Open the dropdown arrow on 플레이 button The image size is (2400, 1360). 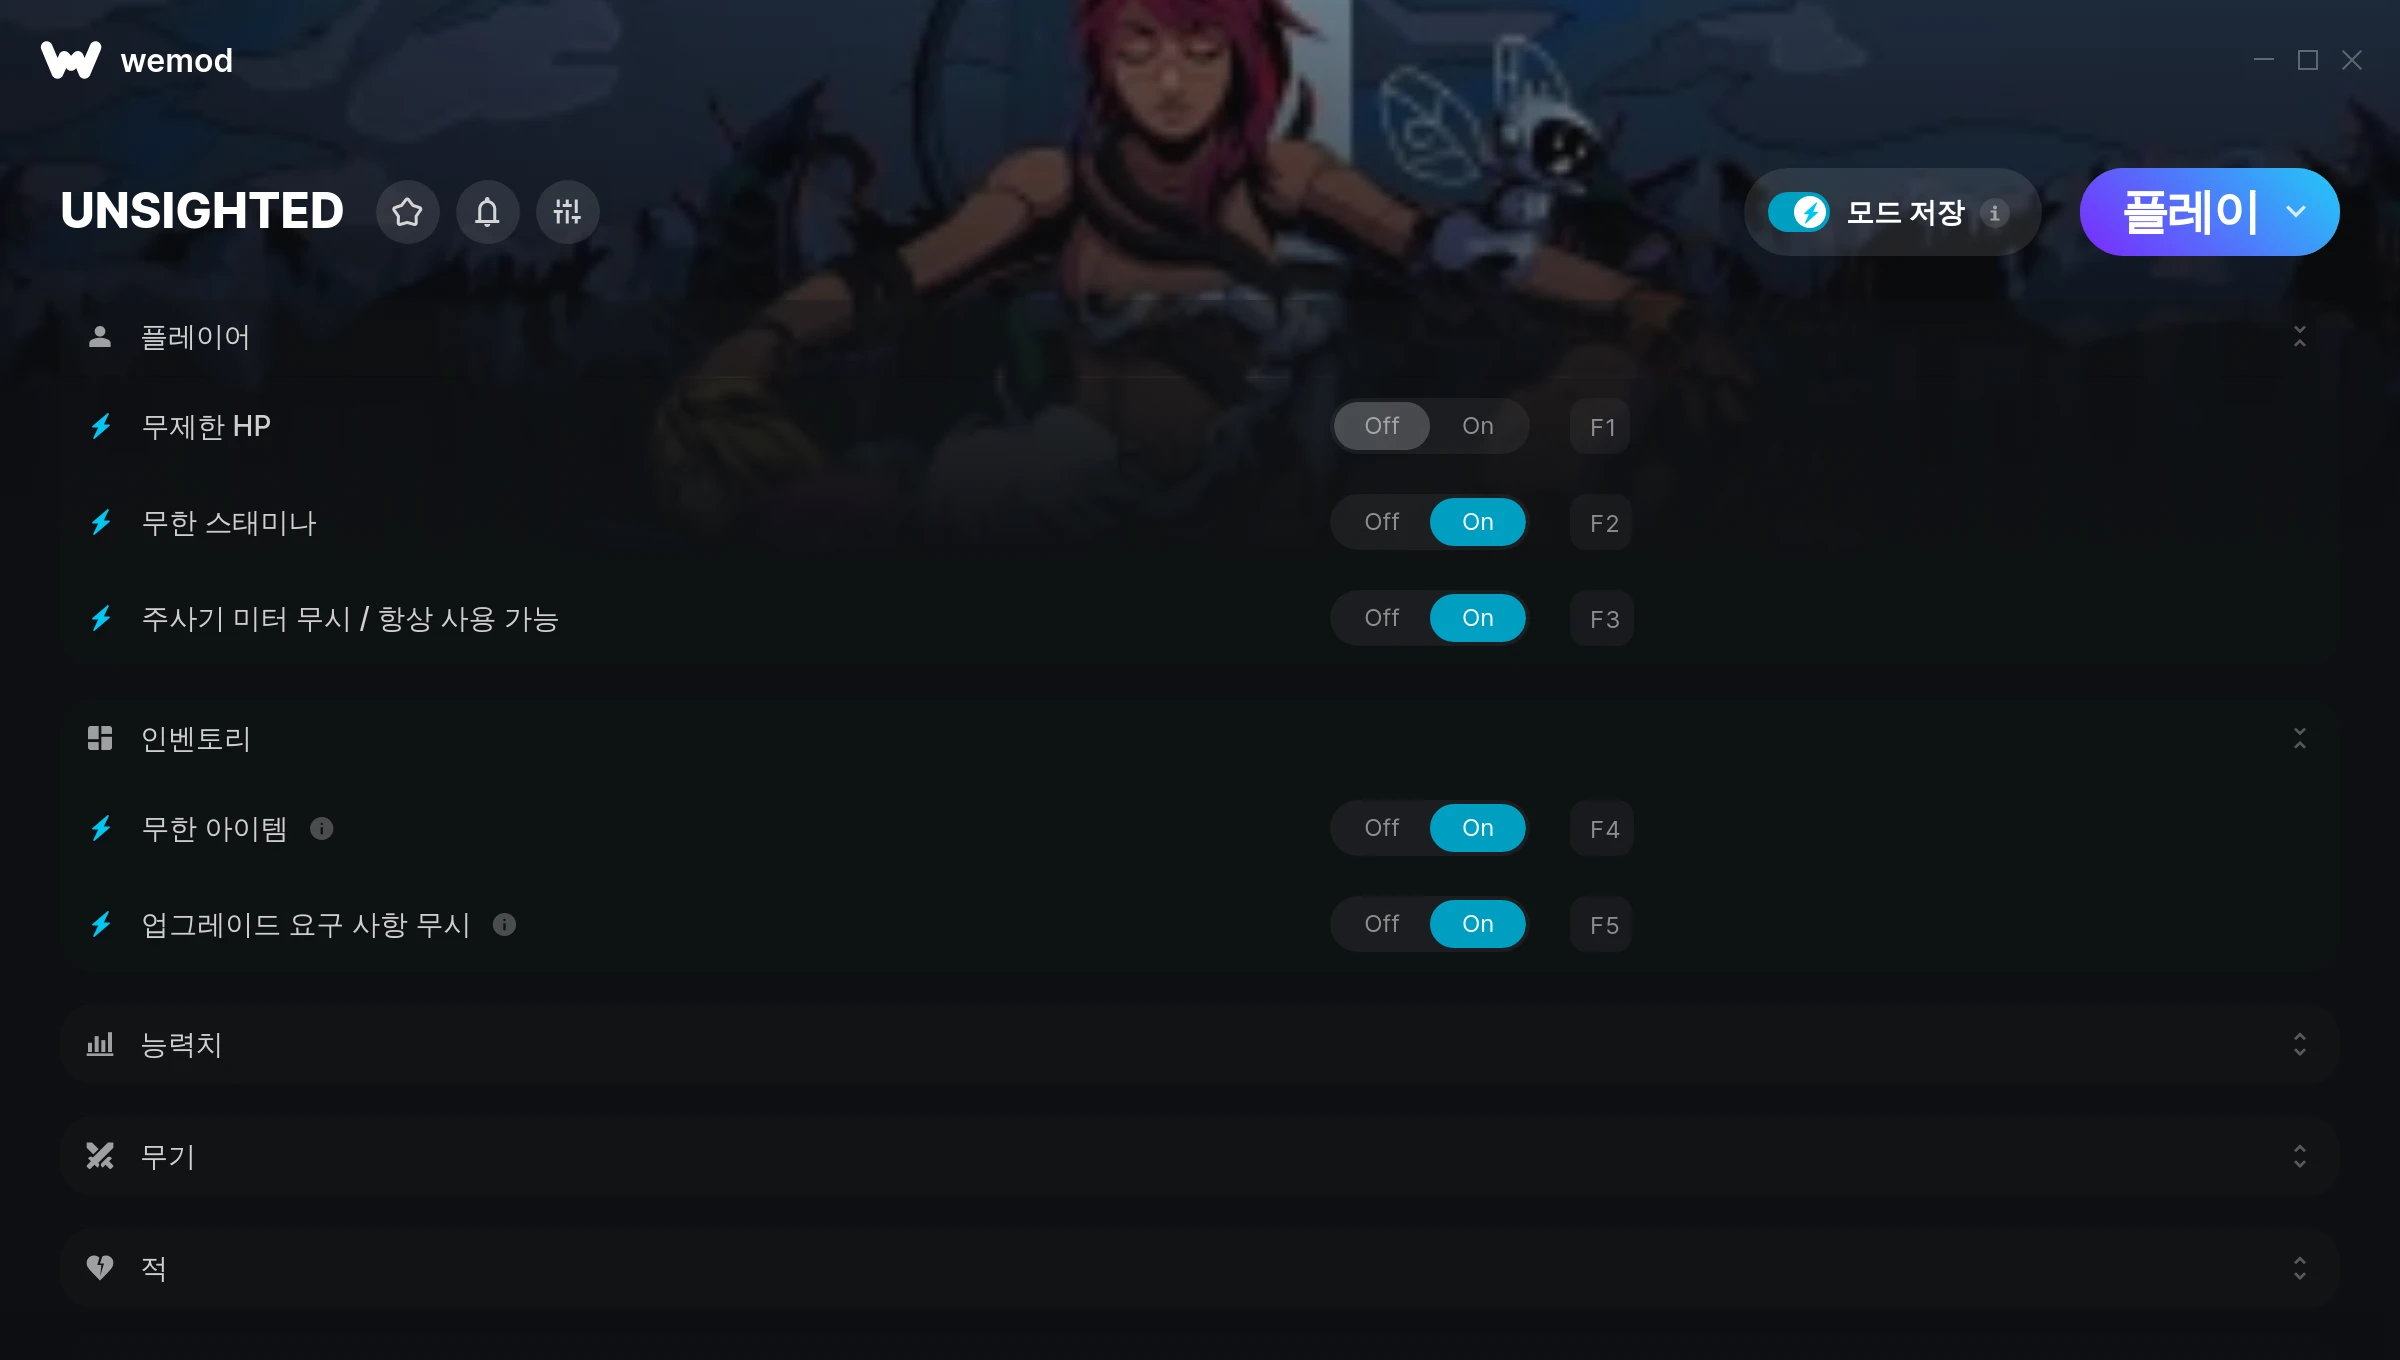2296,212
